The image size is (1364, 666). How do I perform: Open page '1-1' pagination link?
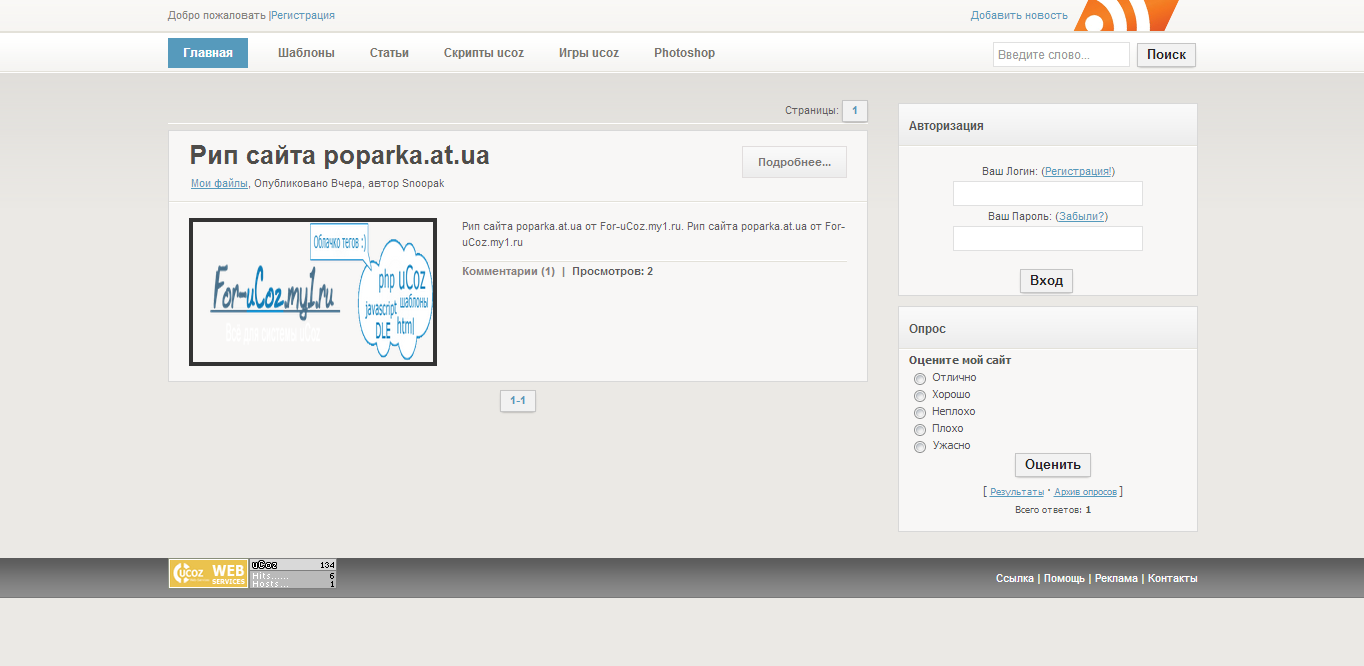click(x=517, y=400)
